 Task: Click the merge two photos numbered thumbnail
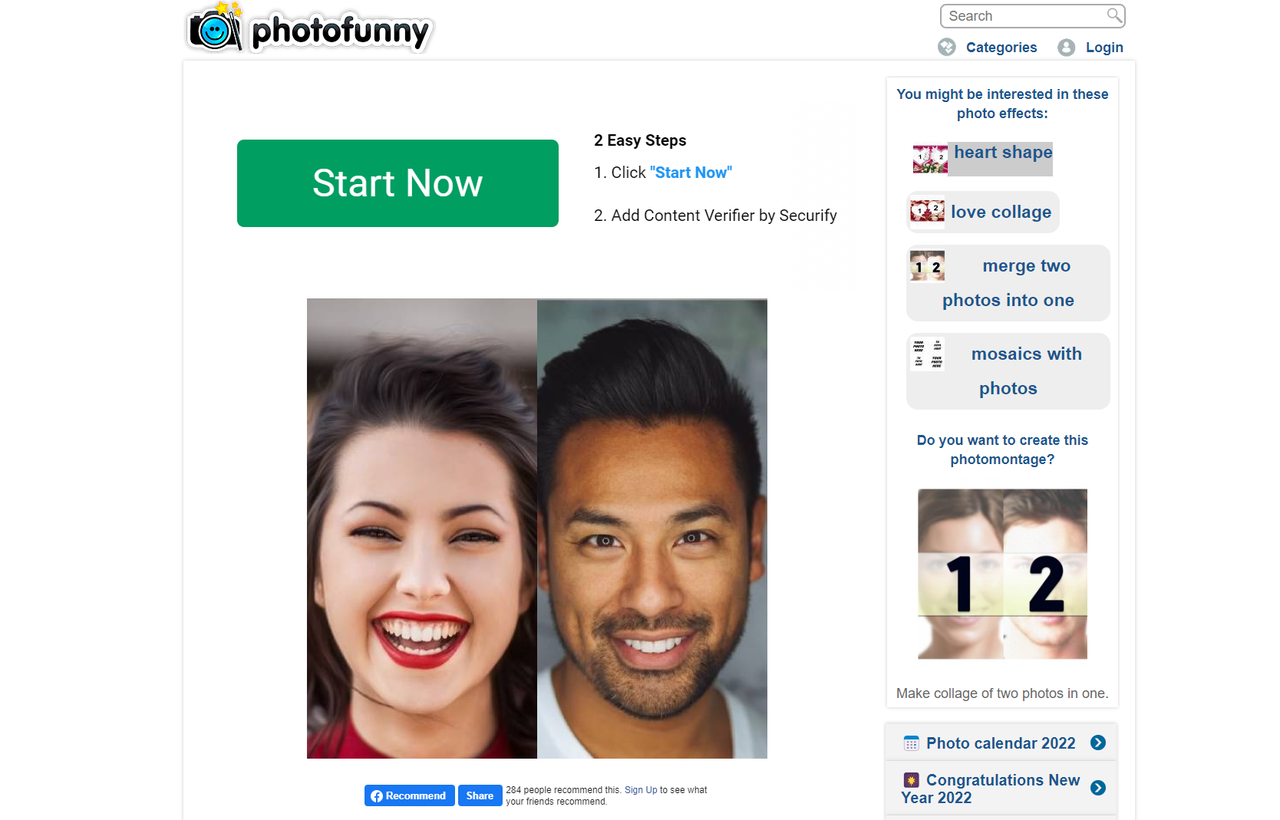tap(927, 265)
